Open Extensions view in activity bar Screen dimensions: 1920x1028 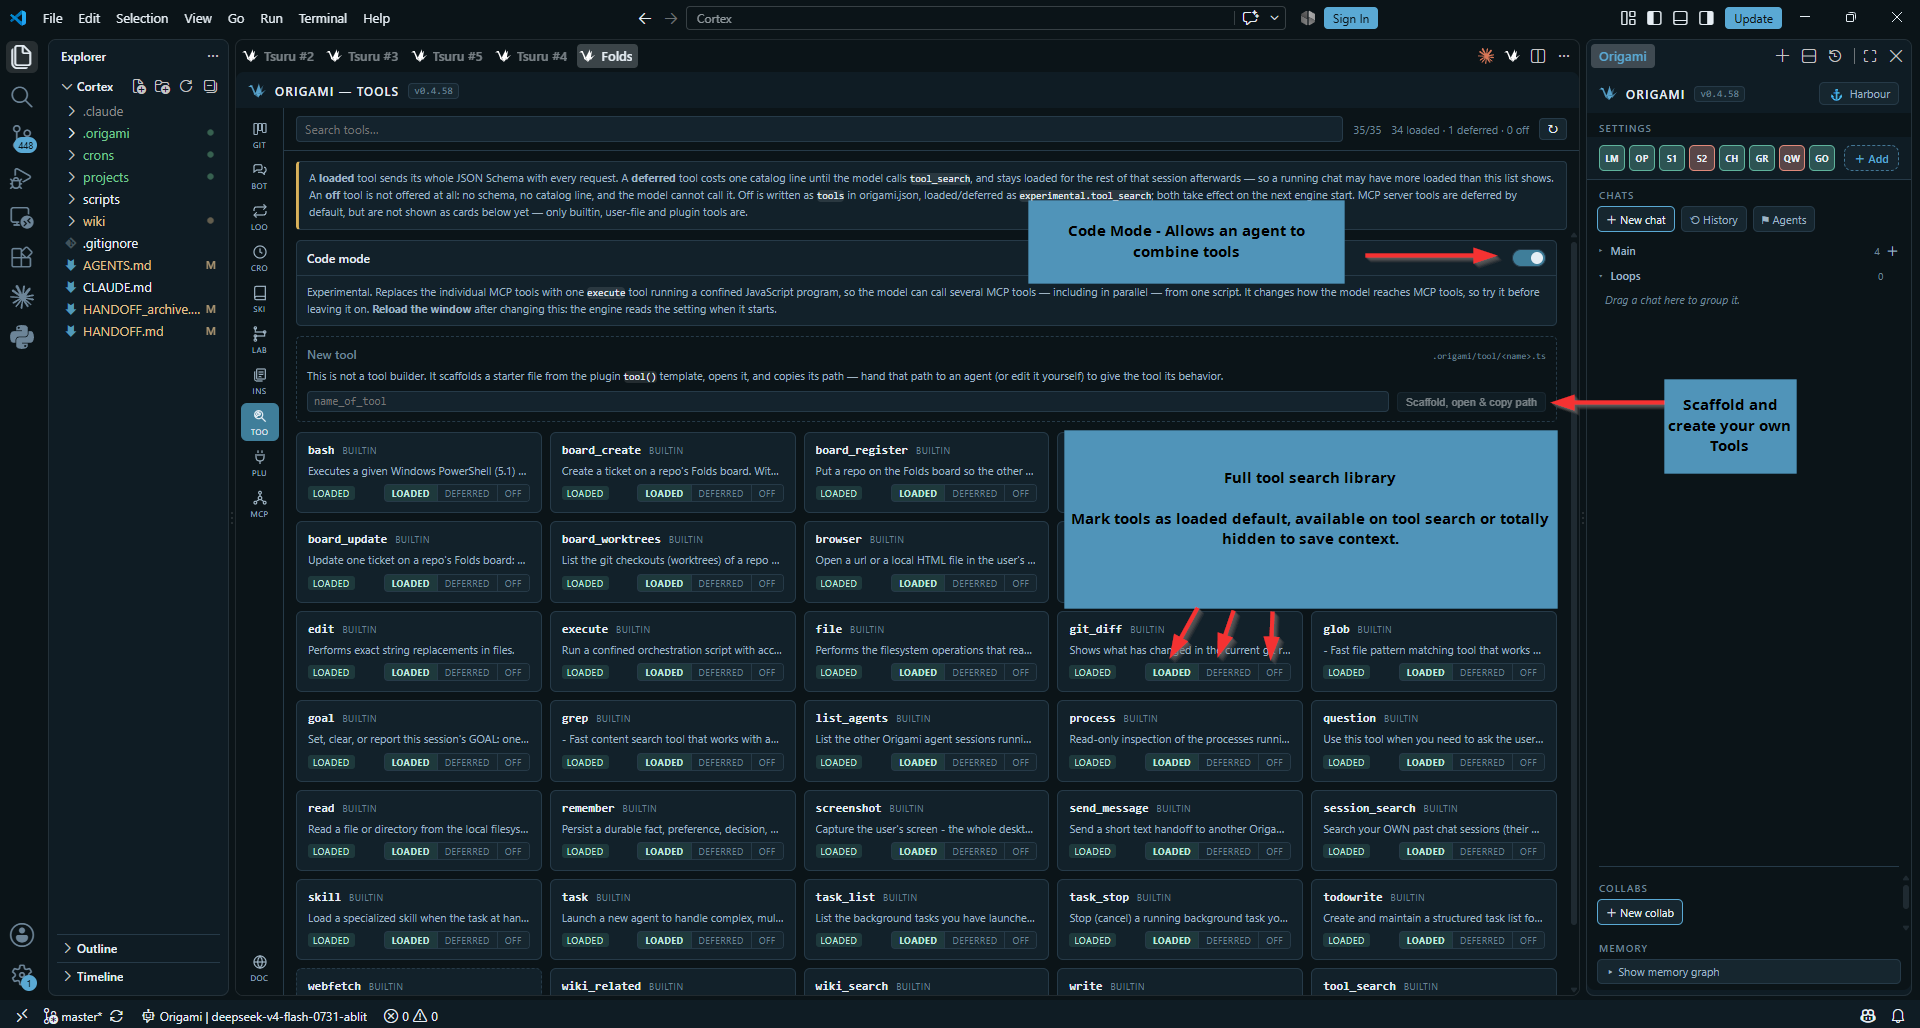coord(21,257)
